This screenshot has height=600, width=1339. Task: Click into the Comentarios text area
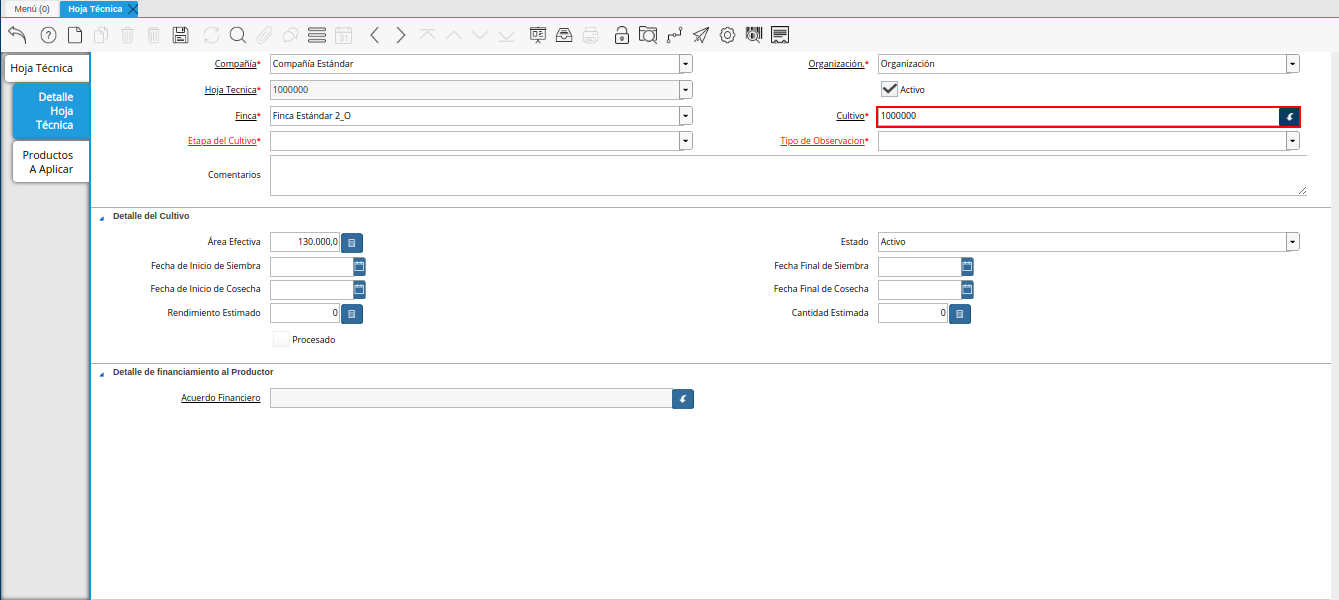click(x=787, y=175)
